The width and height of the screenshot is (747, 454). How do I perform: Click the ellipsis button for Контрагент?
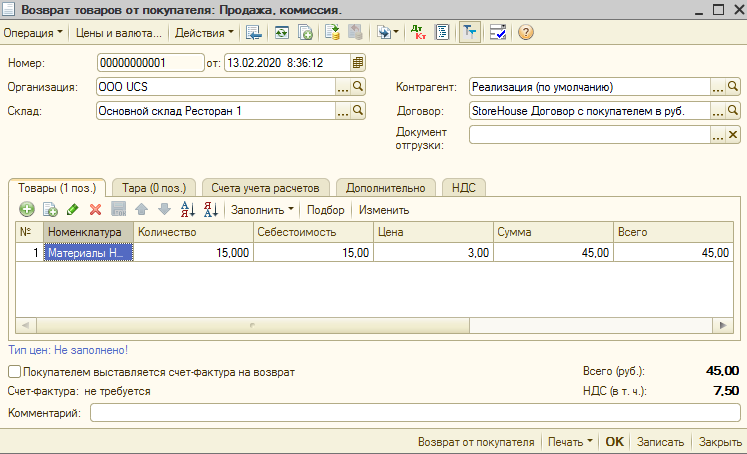[x=717, y=87]
